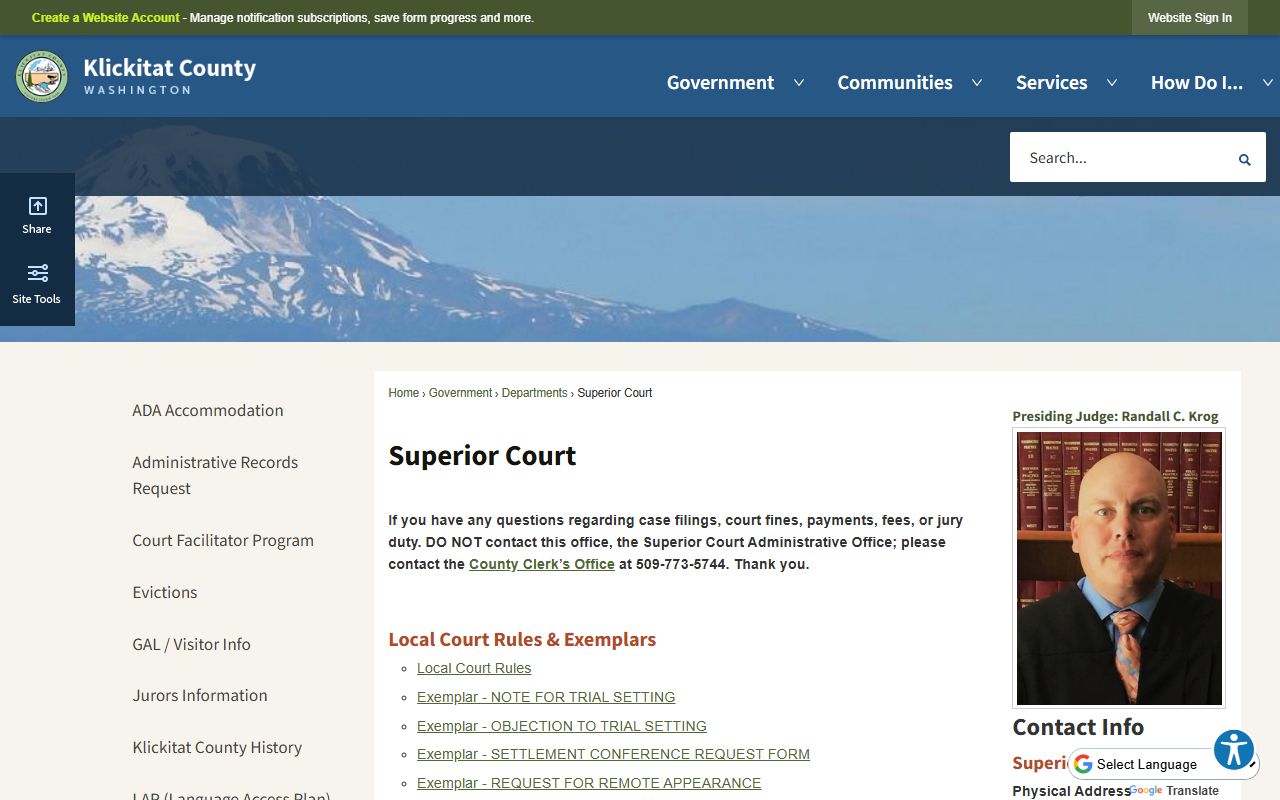Open the County Clerk's Office link

pos(542,564)
